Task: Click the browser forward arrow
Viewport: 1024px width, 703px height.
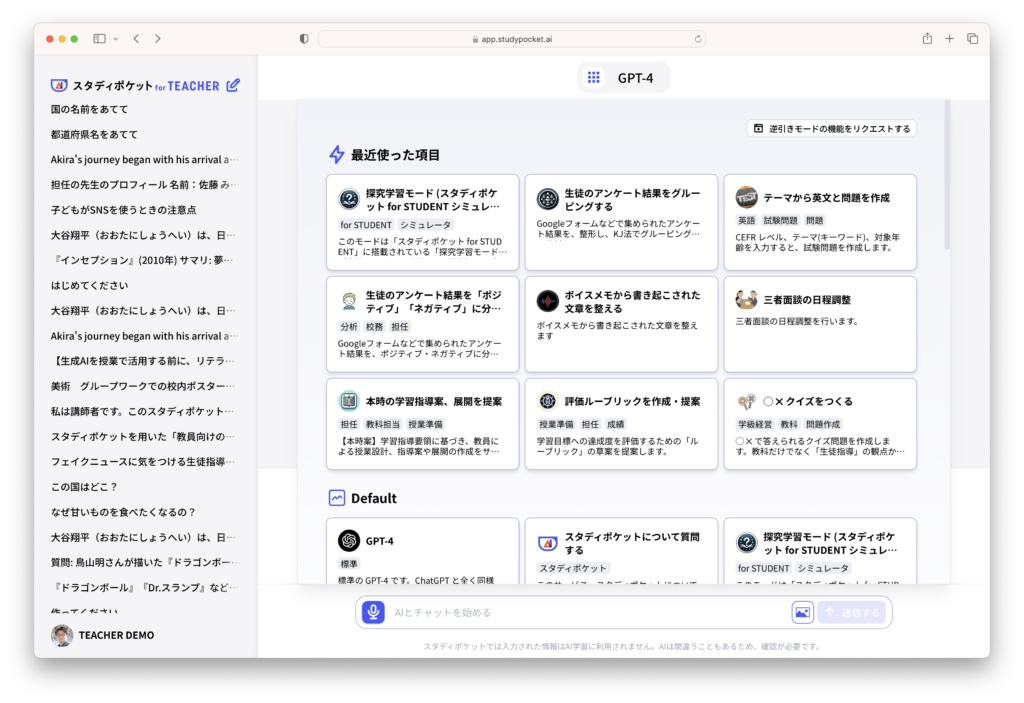Action: (x=157, y=39)
